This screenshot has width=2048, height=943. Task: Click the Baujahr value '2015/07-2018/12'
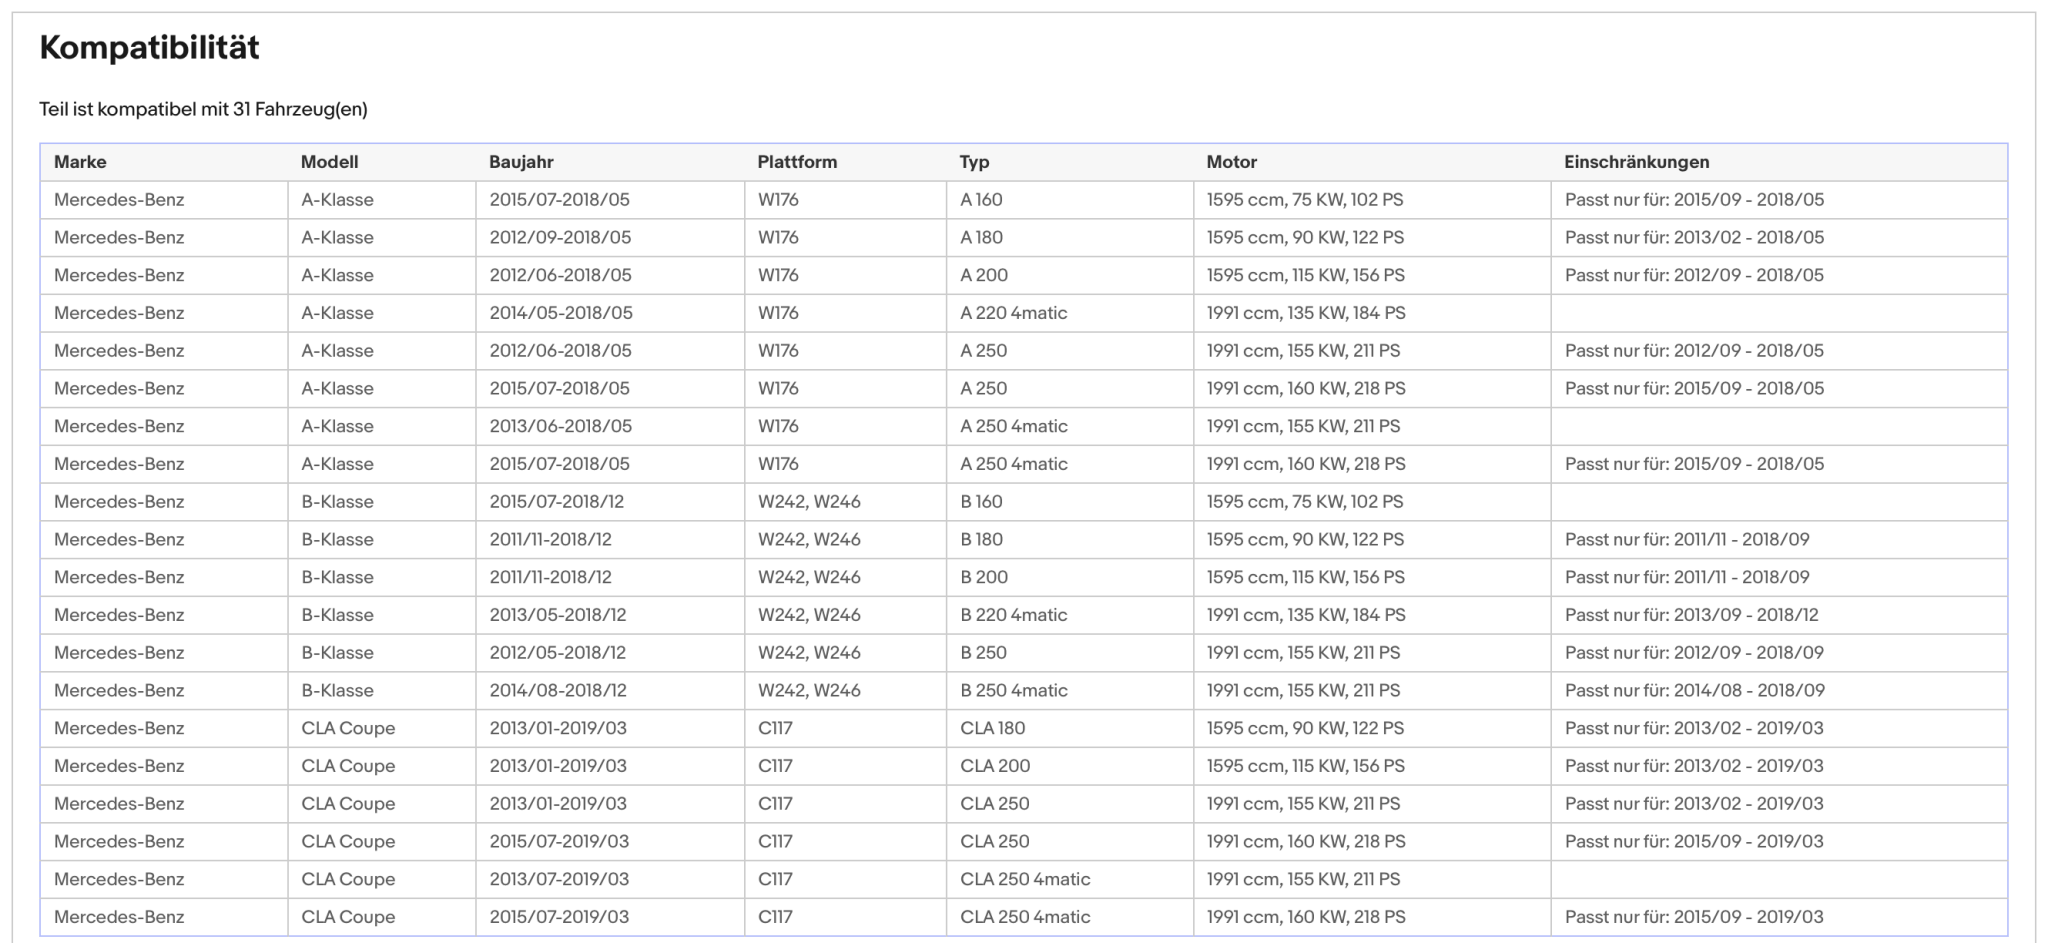tap(558, 502)
